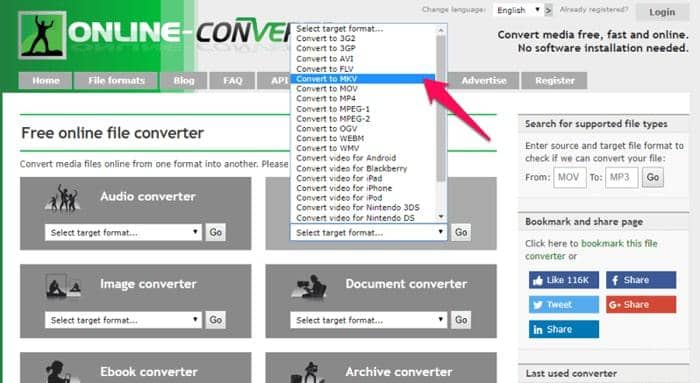Click the Image converter icon
The height and width of the screenshot is (383, 700).
coord(63,286)
